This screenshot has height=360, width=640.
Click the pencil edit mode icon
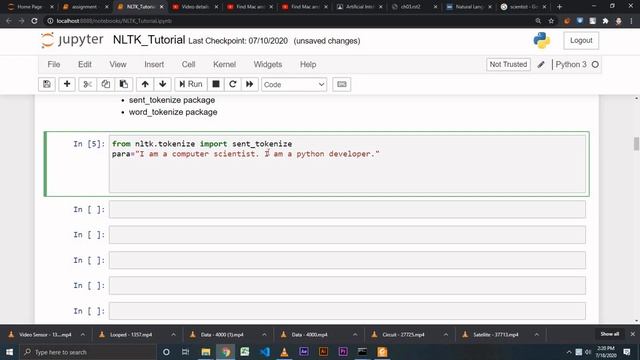click(541, 64)
